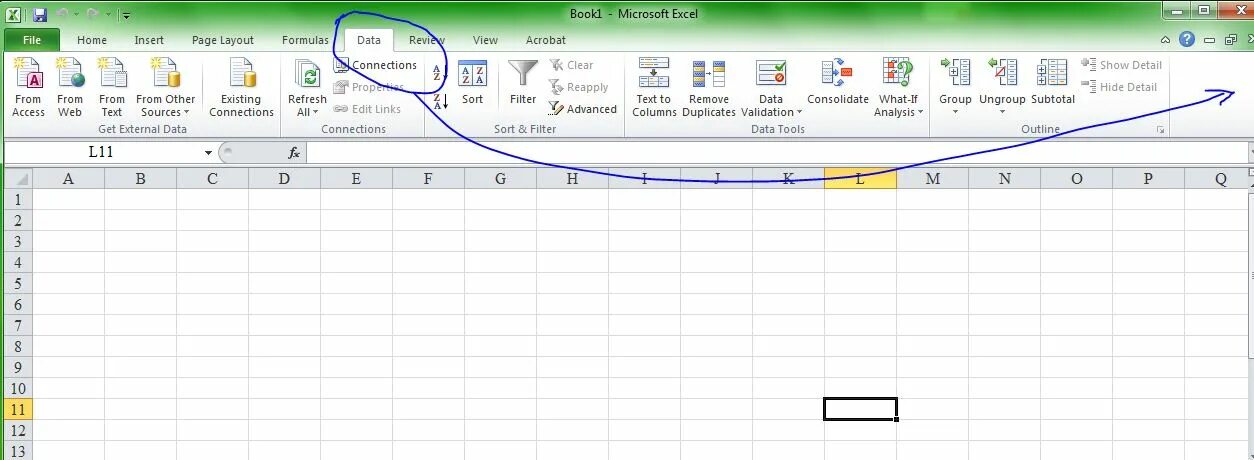
Task: Open the Formulas tab
Action: (x=305, y=40)
